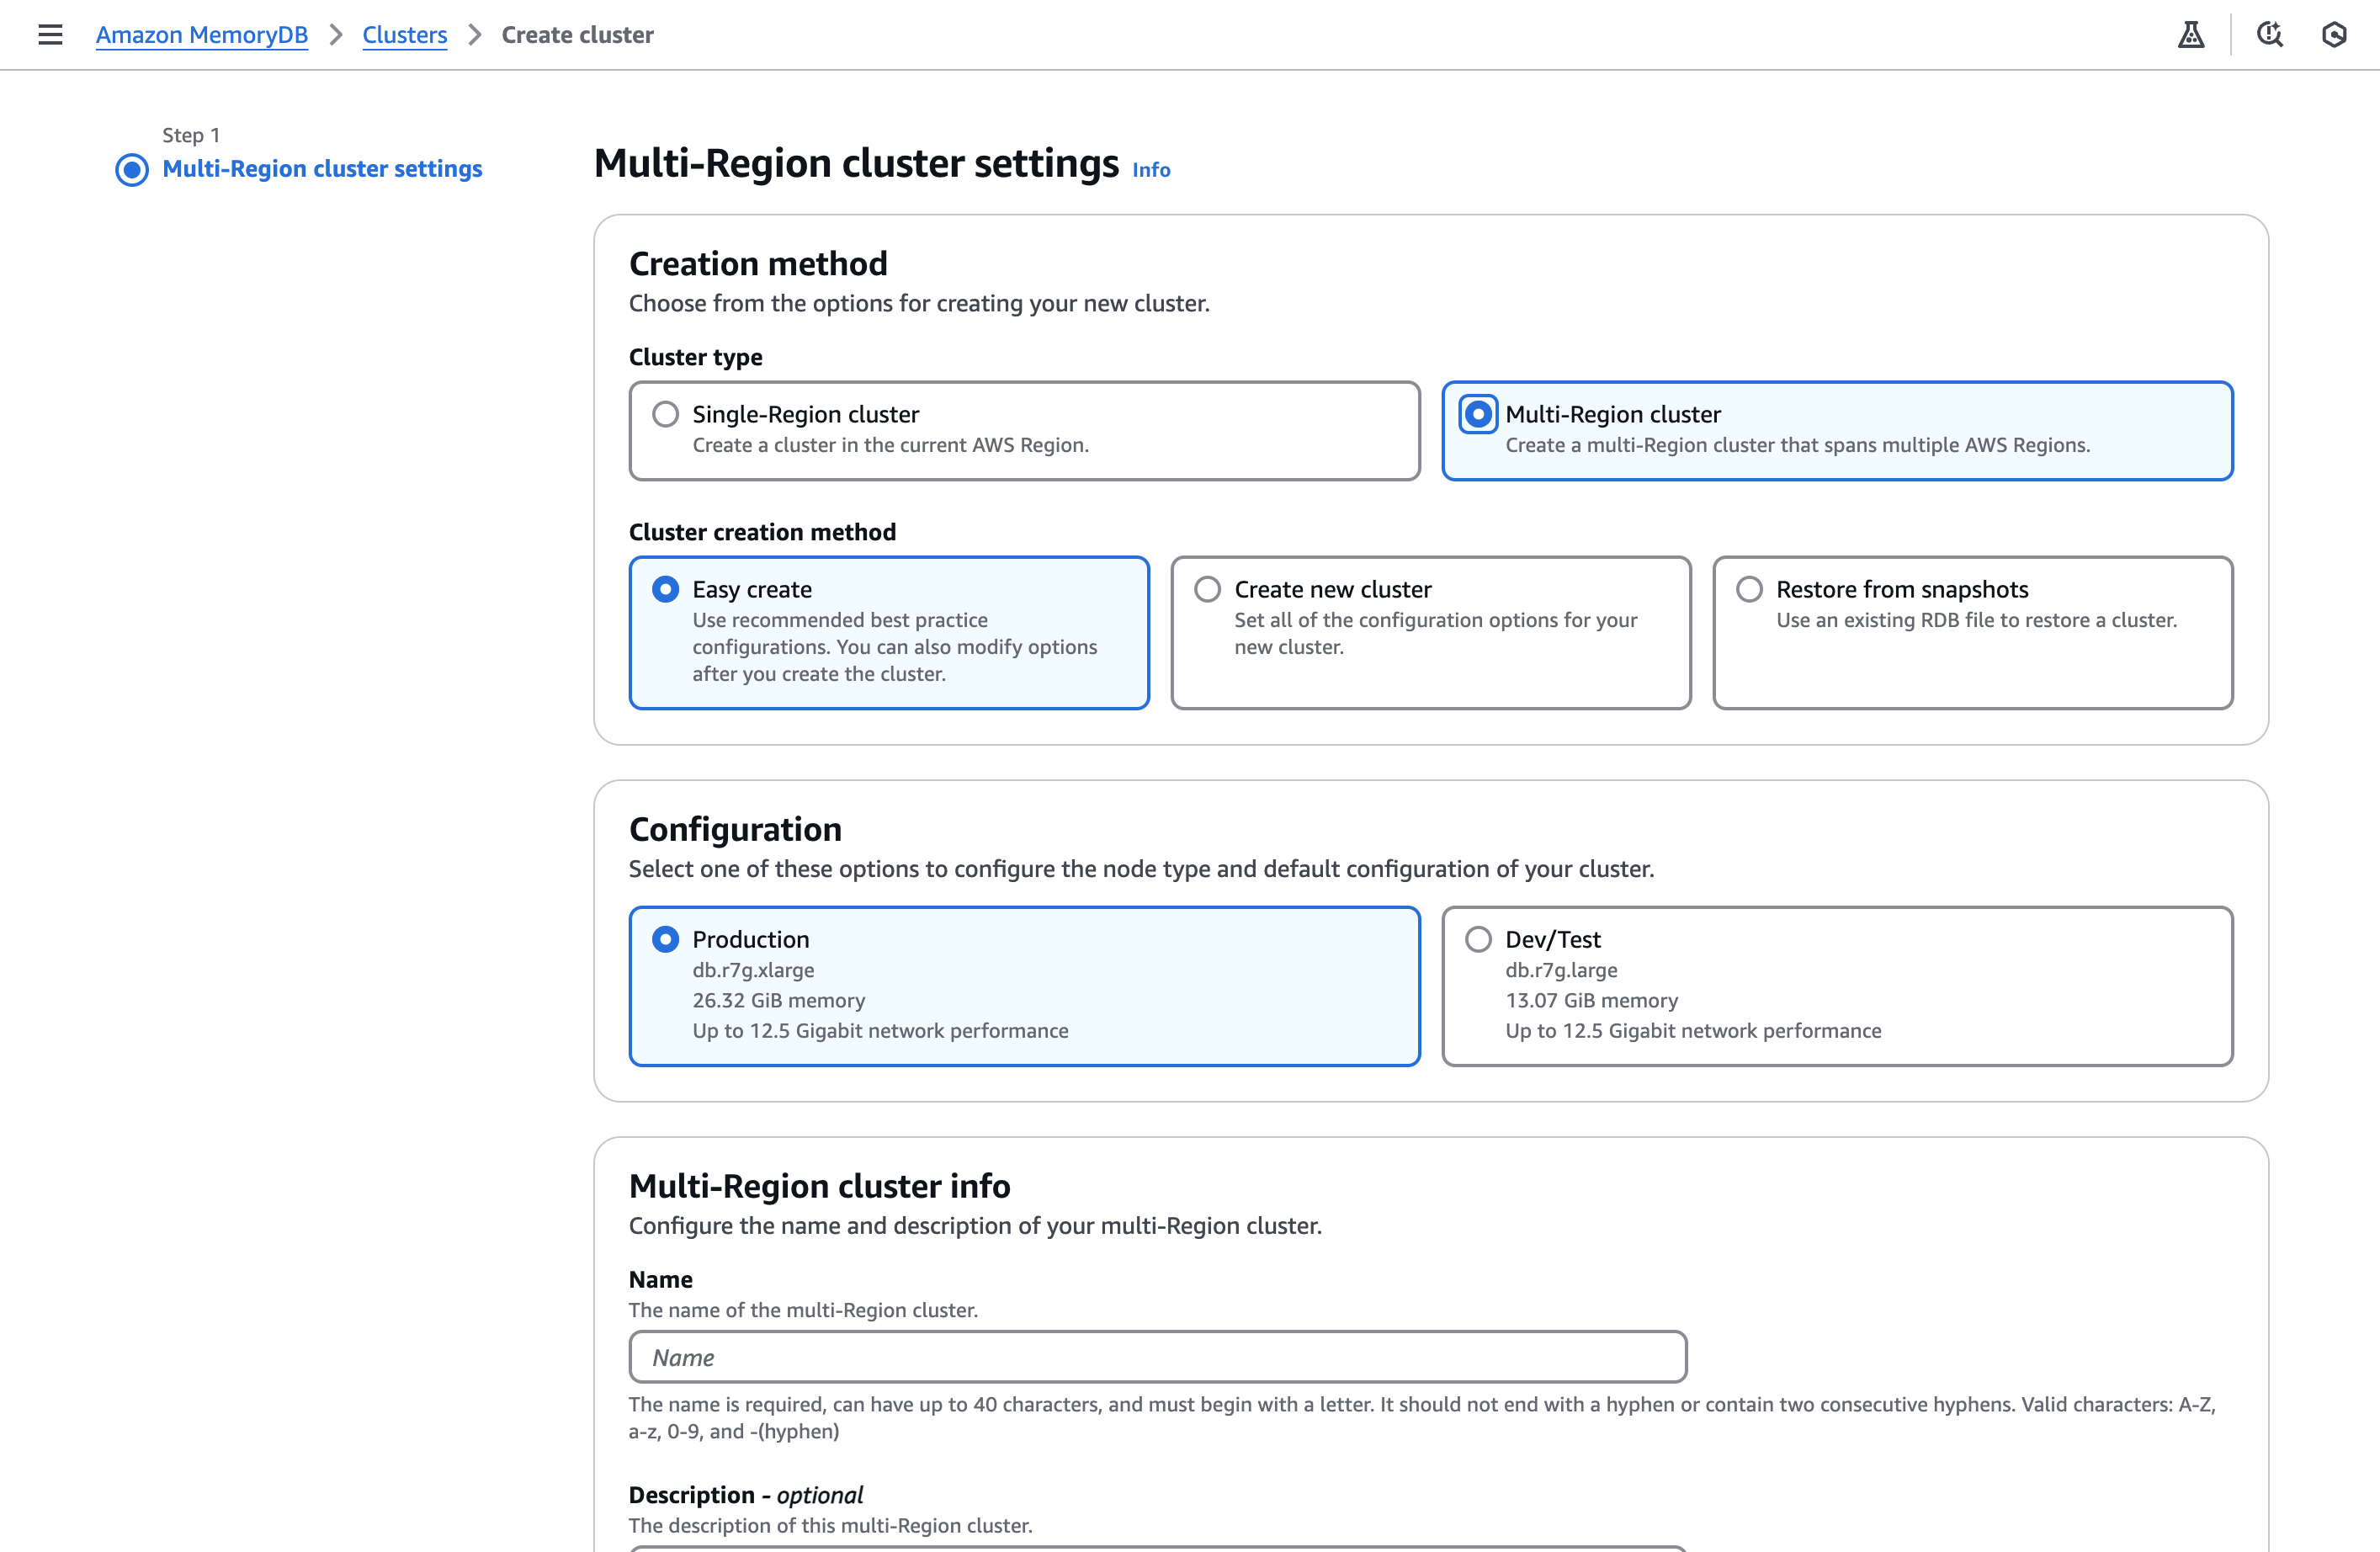2380x1552 pixels.
Task: Click chevron after Clusters breadcrumb
Action: tap(475, 35)
